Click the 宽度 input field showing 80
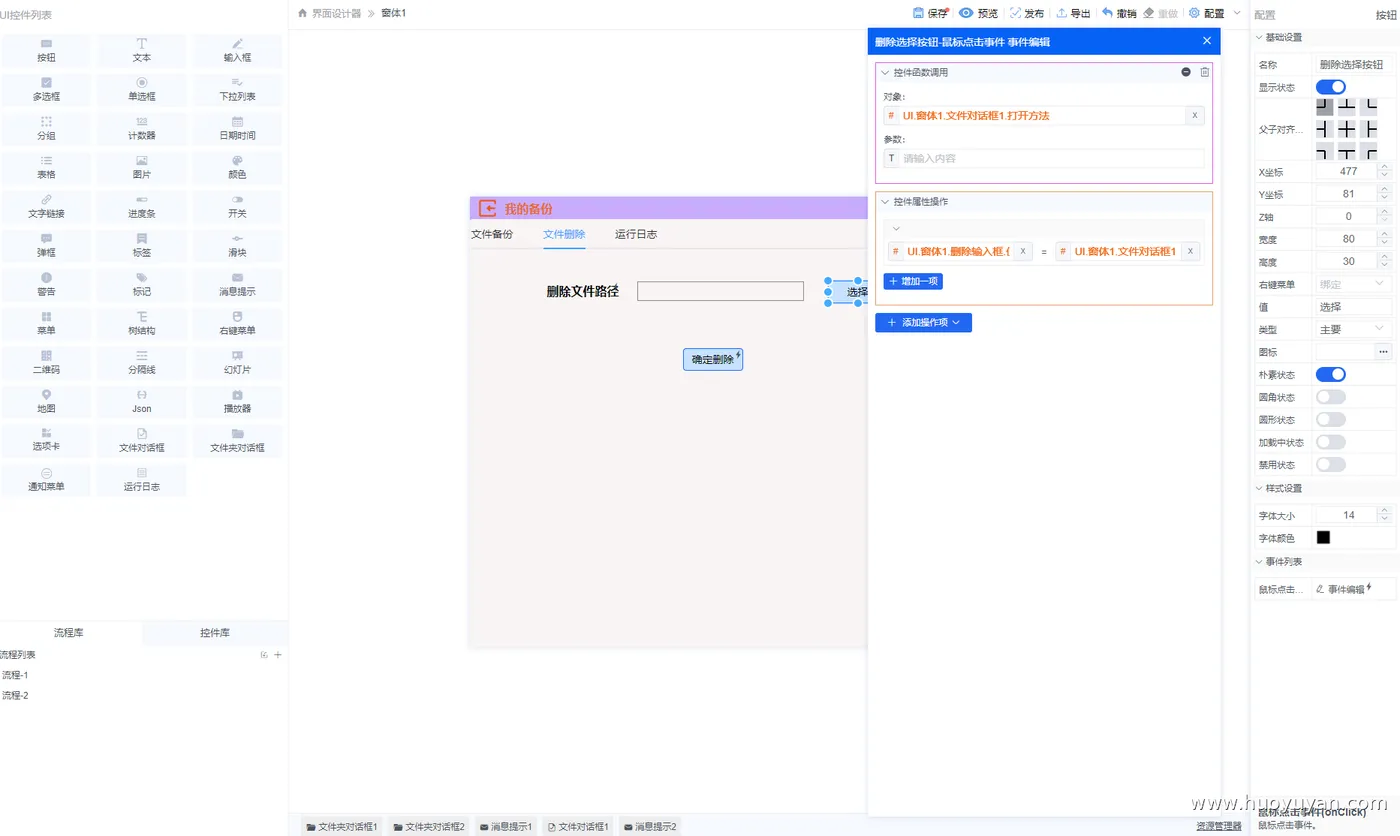The image size is (1400, 836). [1350, 238]
